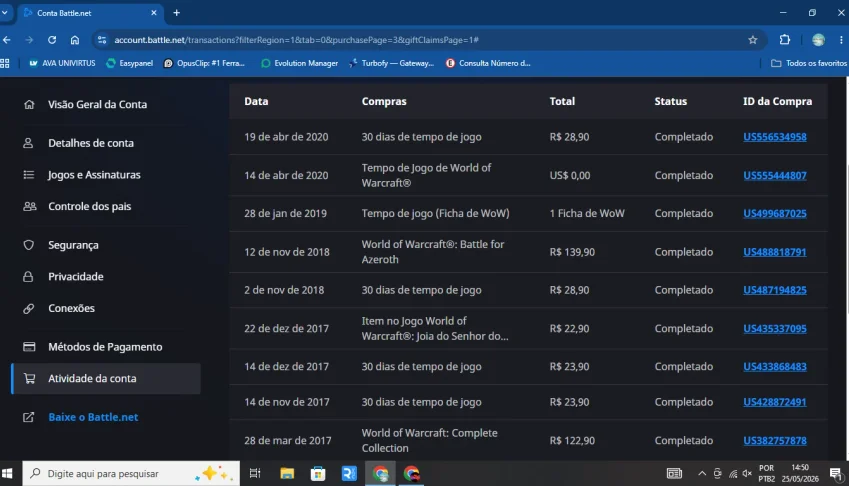Open Easypanel bookmark
The width and height of the screenshot is (849, 486).
point(129,63)
